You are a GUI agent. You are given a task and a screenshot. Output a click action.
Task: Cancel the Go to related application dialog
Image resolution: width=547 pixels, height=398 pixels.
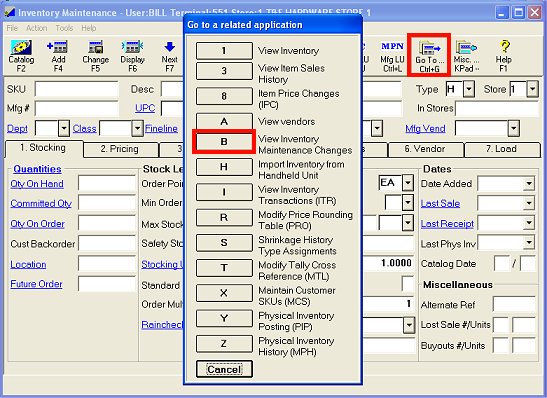224,369
